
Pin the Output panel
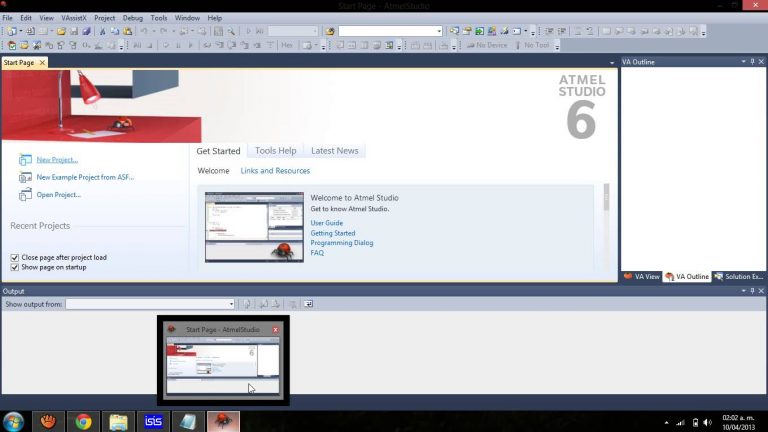tap(753, 291)
